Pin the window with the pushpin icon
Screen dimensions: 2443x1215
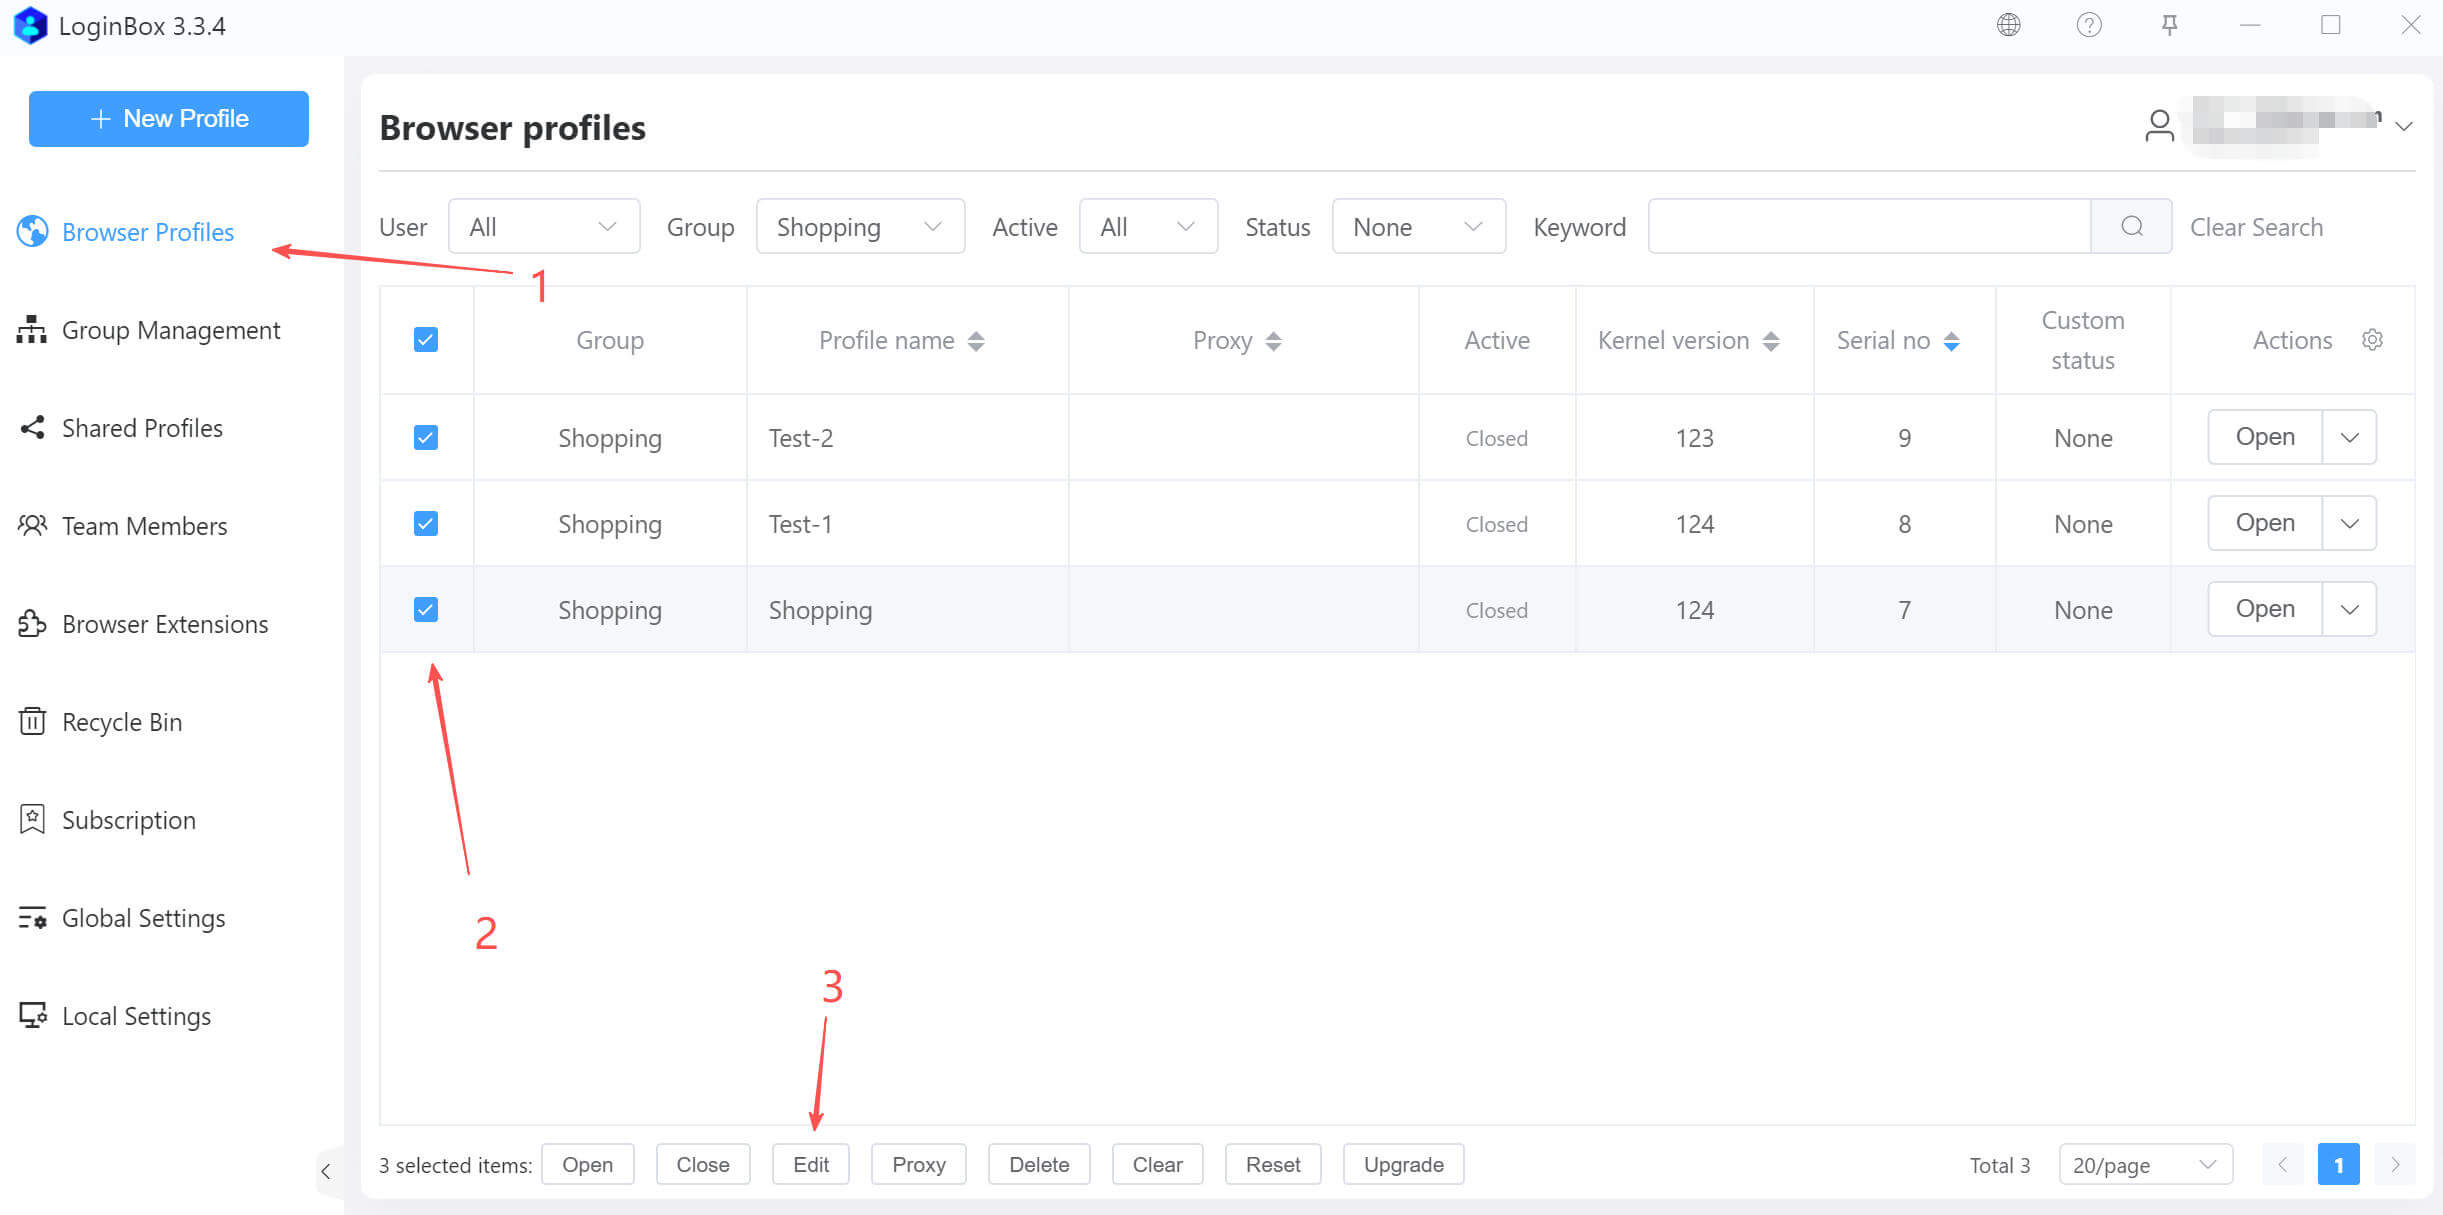tap(2169, 25)
